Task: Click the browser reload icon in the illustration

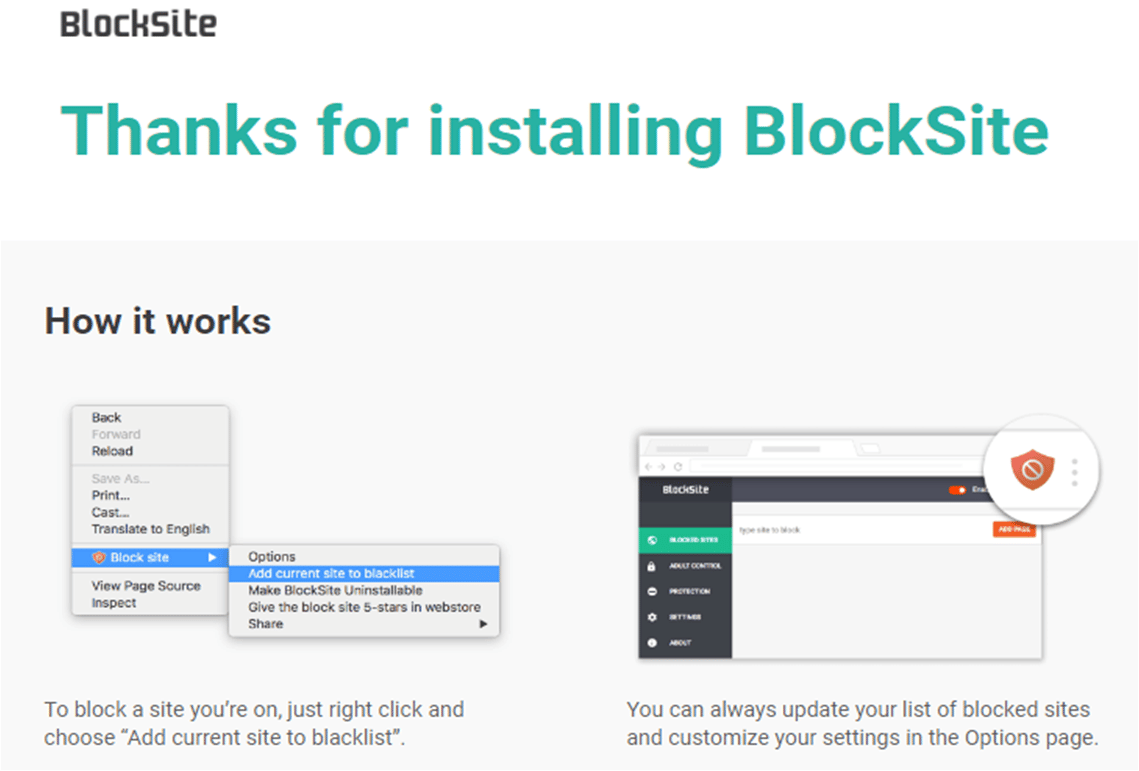Action: click(x=678, y=467)
